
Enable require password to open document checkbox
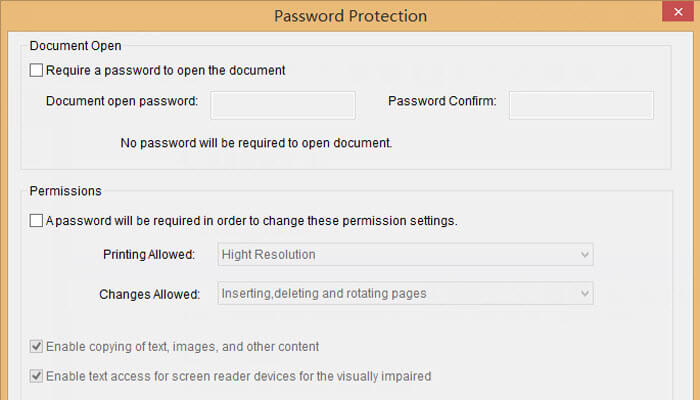coord(37,70)
